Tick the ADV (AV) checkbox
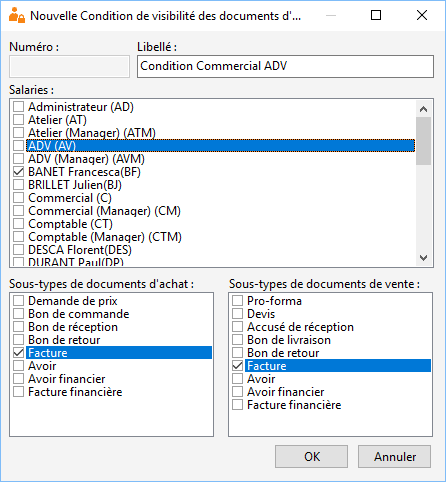 [x=19, y=146]
